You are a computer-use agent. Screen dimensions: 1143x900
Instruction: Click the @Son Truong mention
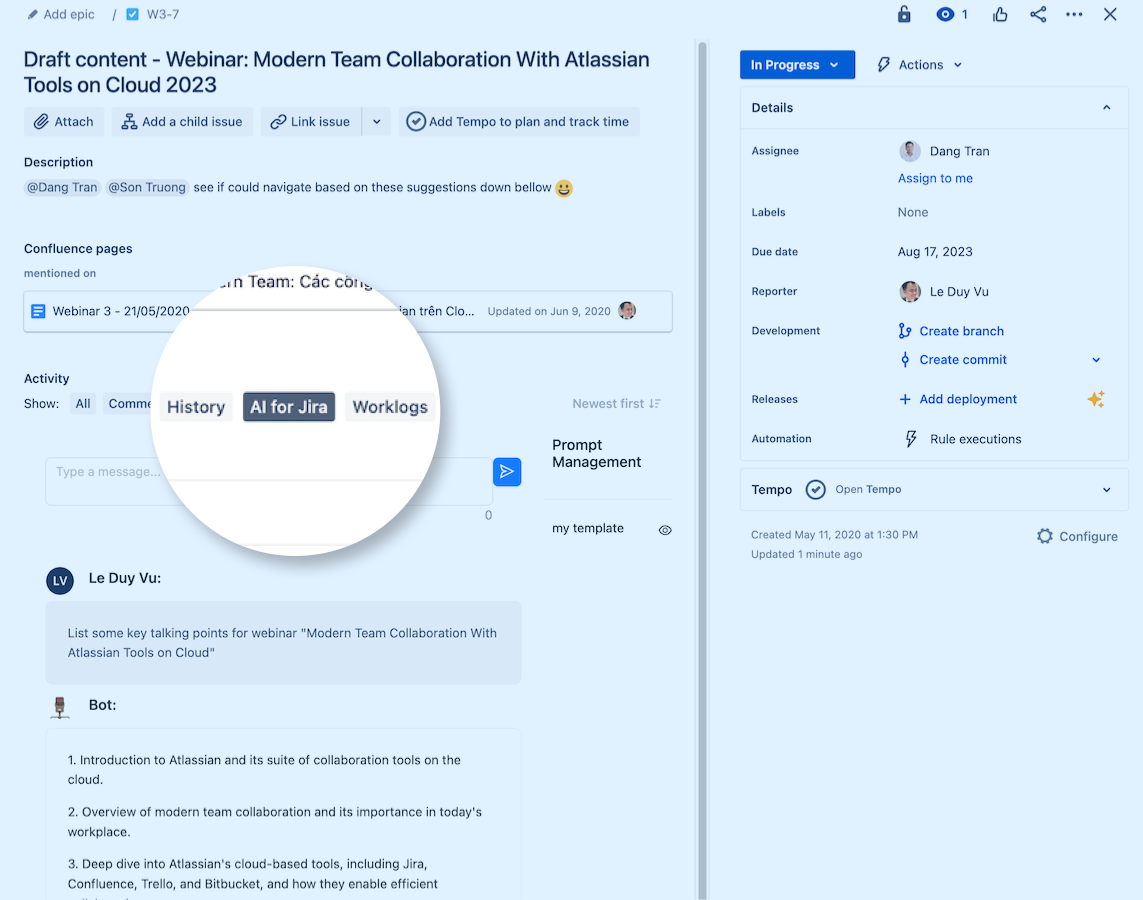(x=147, y=187)
